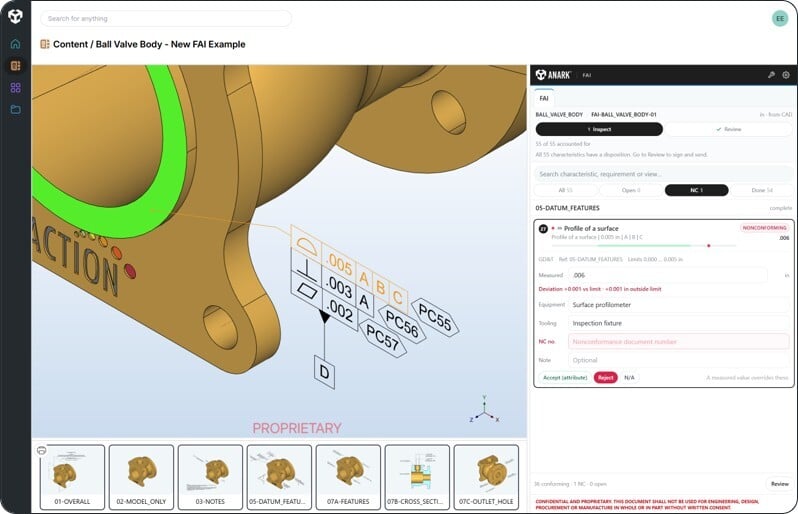Select the PC56 callout tag in the viewport
798x514 pixels.
click(402, 324)
